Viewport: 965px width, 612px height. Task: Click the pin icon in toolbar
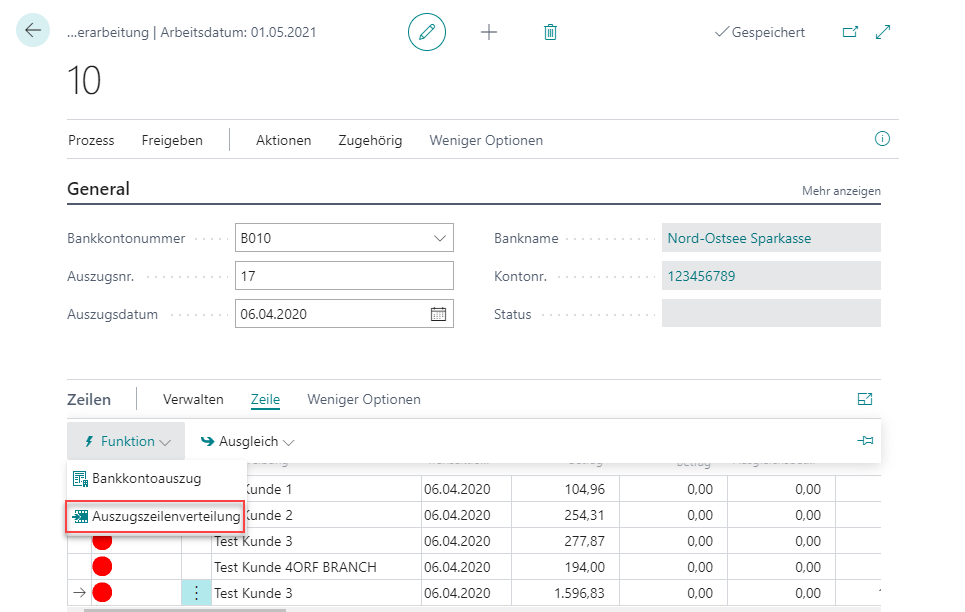pyautogui.click(x=865, y=441)
